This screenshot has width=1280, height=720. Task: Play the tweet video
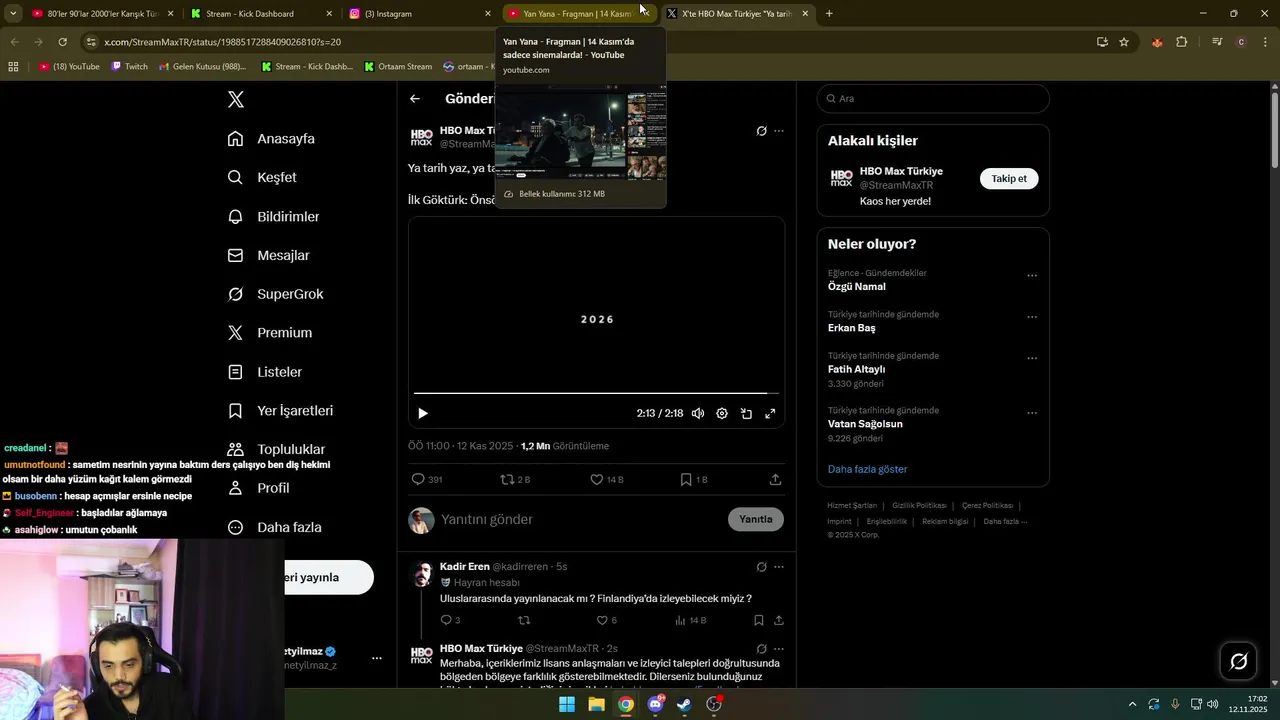tap(423, 413)
